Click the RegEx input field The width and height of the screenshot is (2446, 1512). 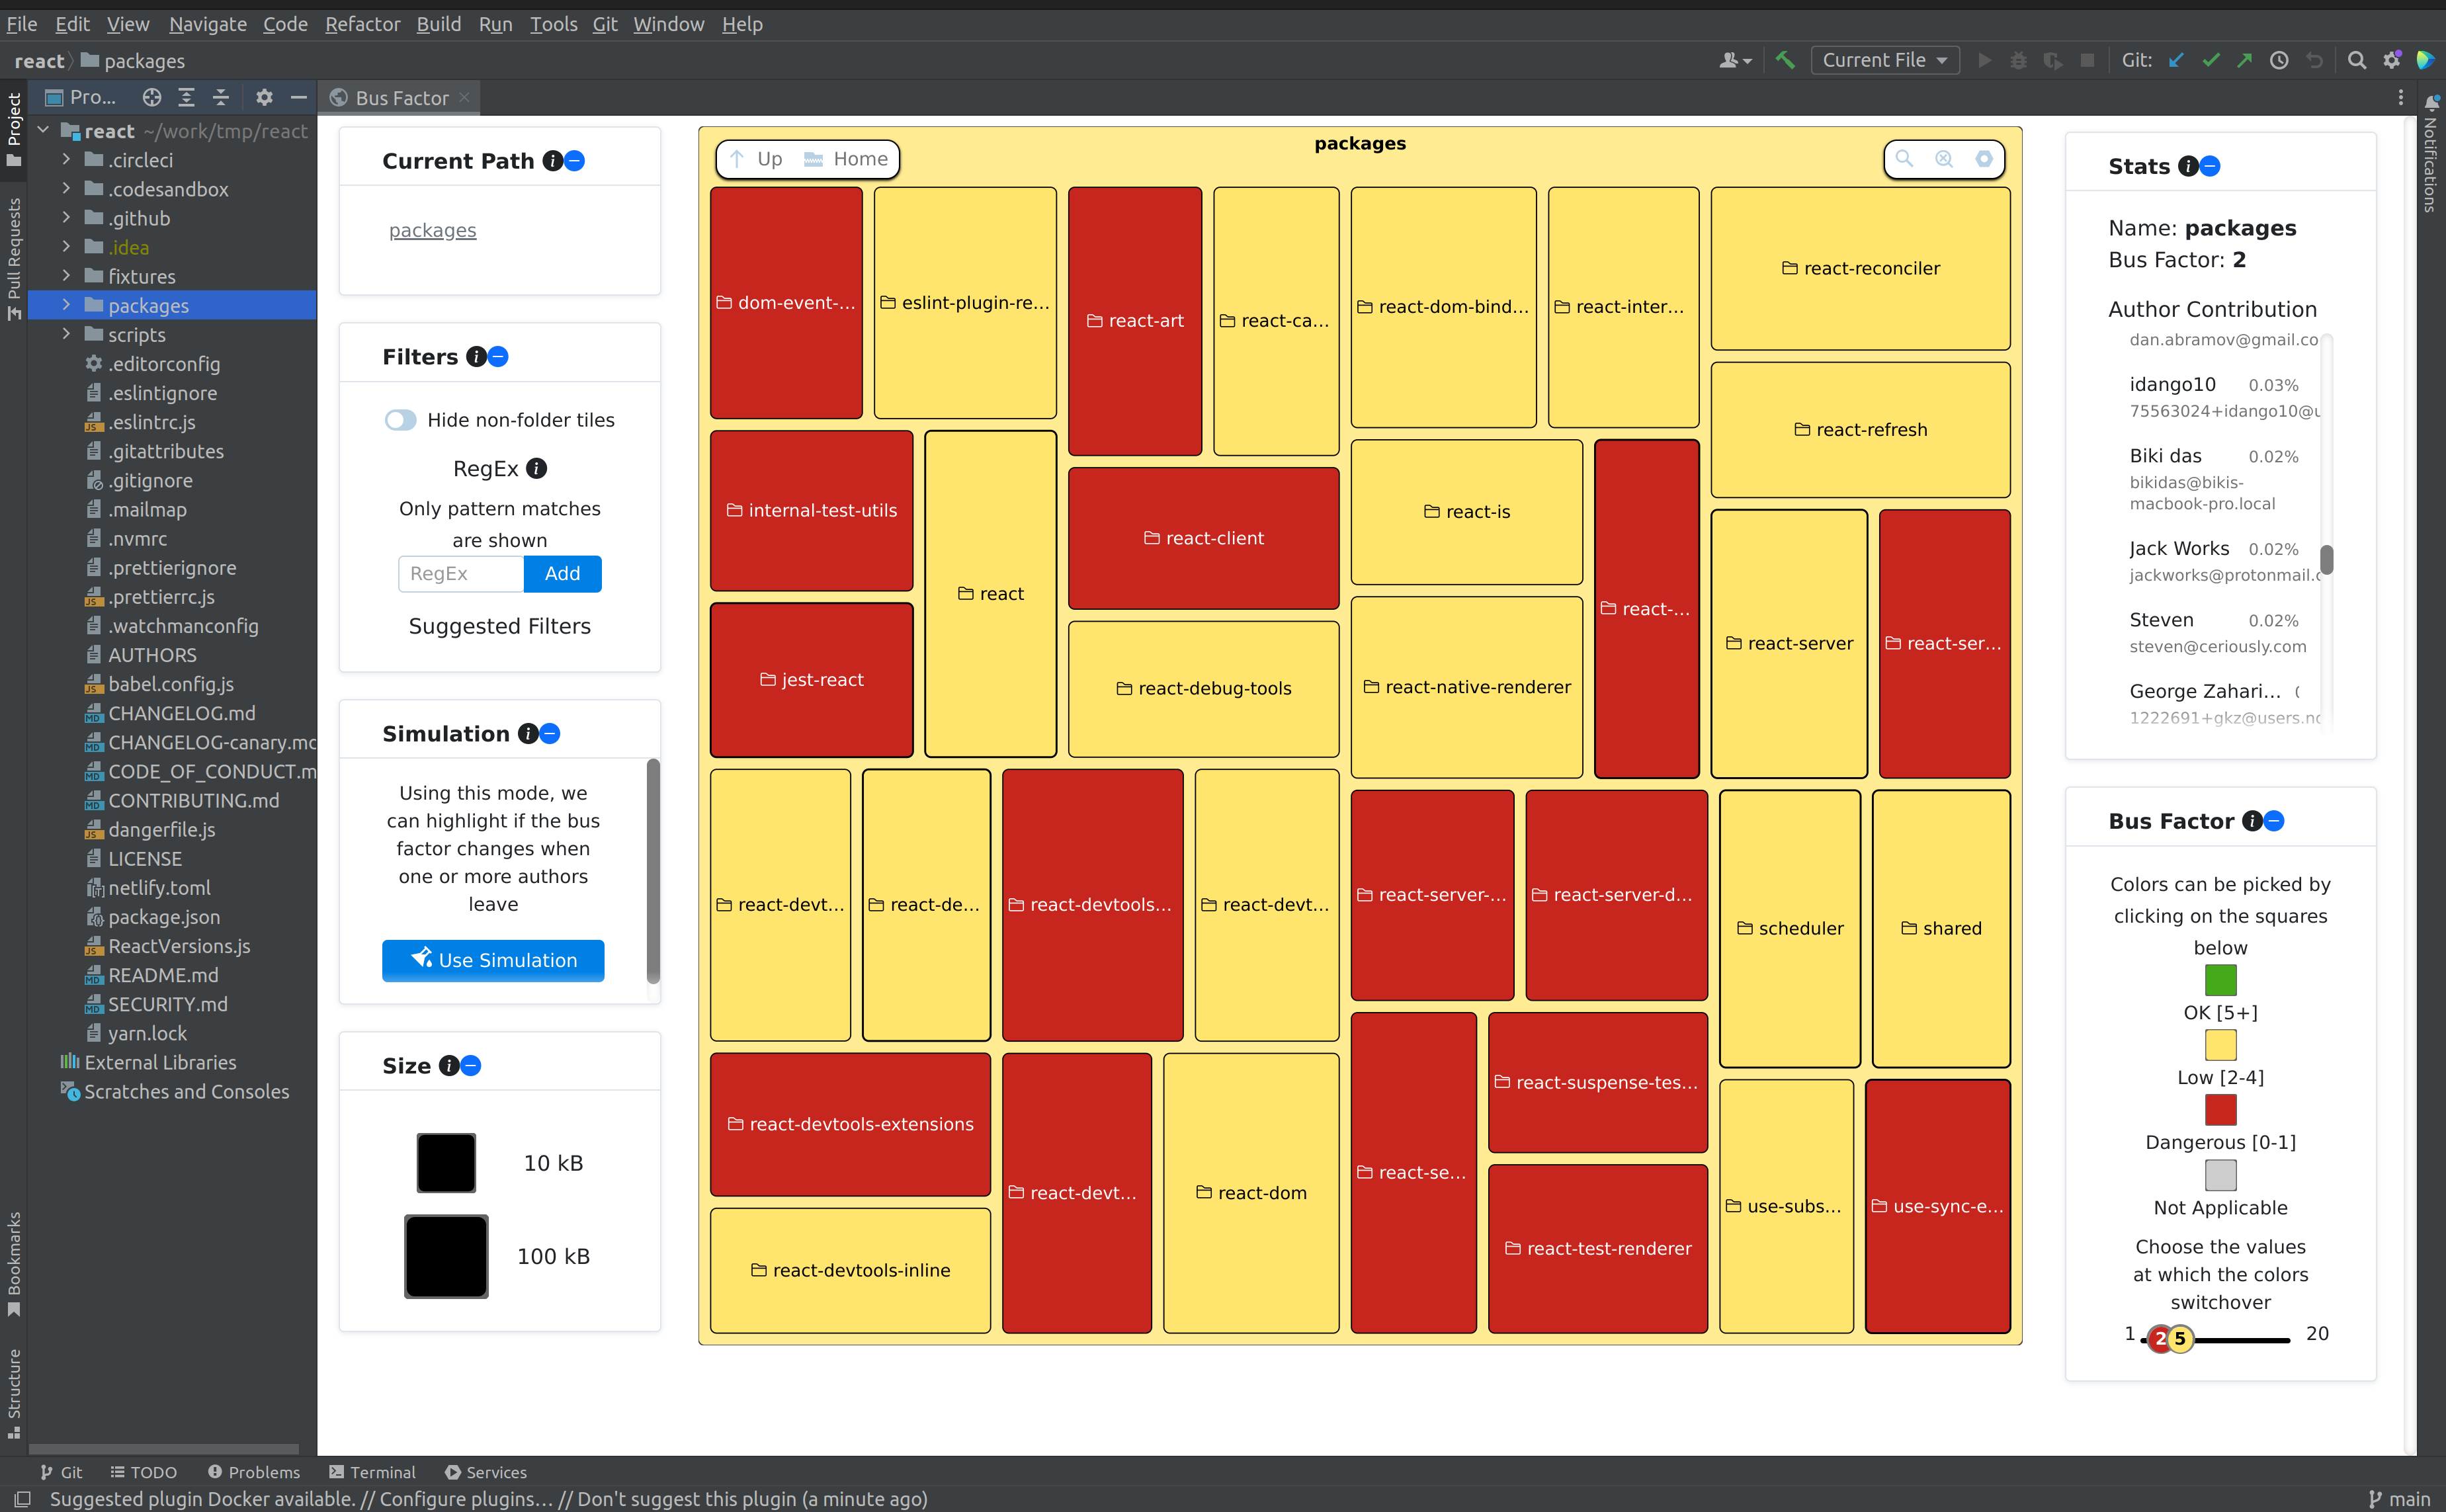[460, 573]
